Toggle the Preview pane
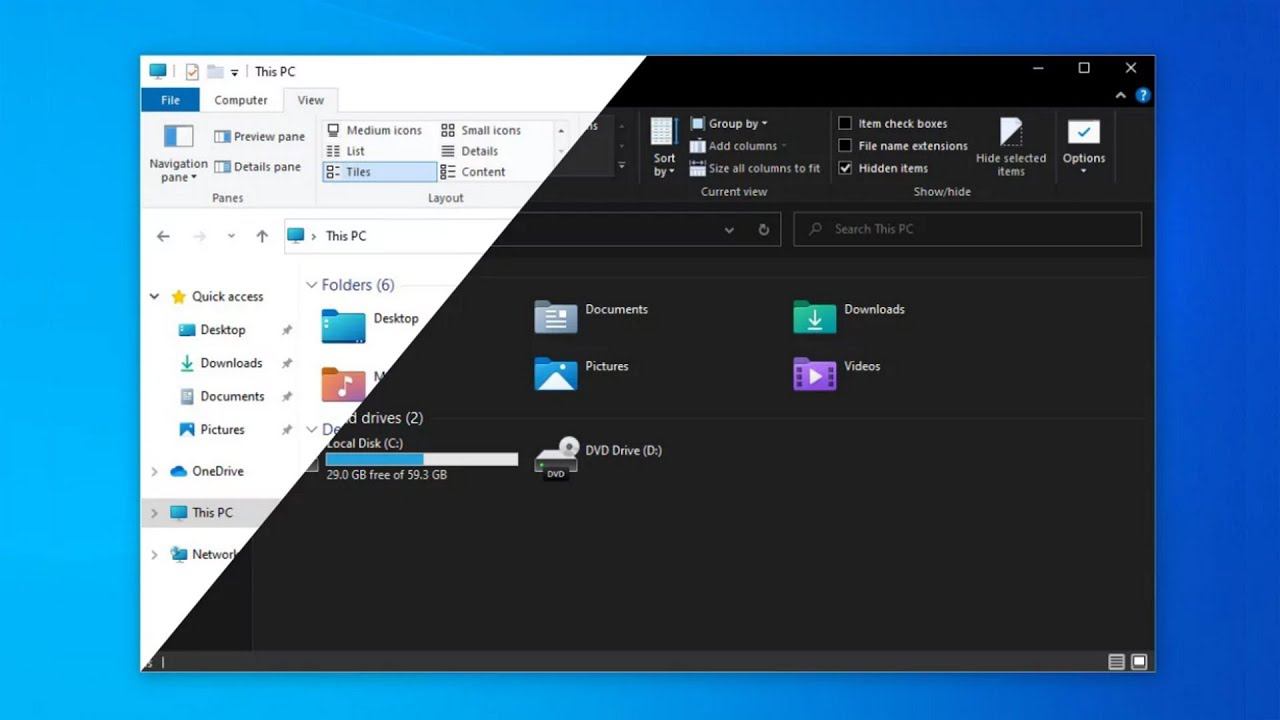Image resolution: width=1280 pixels, height=720 pixels. coord(259,136)
